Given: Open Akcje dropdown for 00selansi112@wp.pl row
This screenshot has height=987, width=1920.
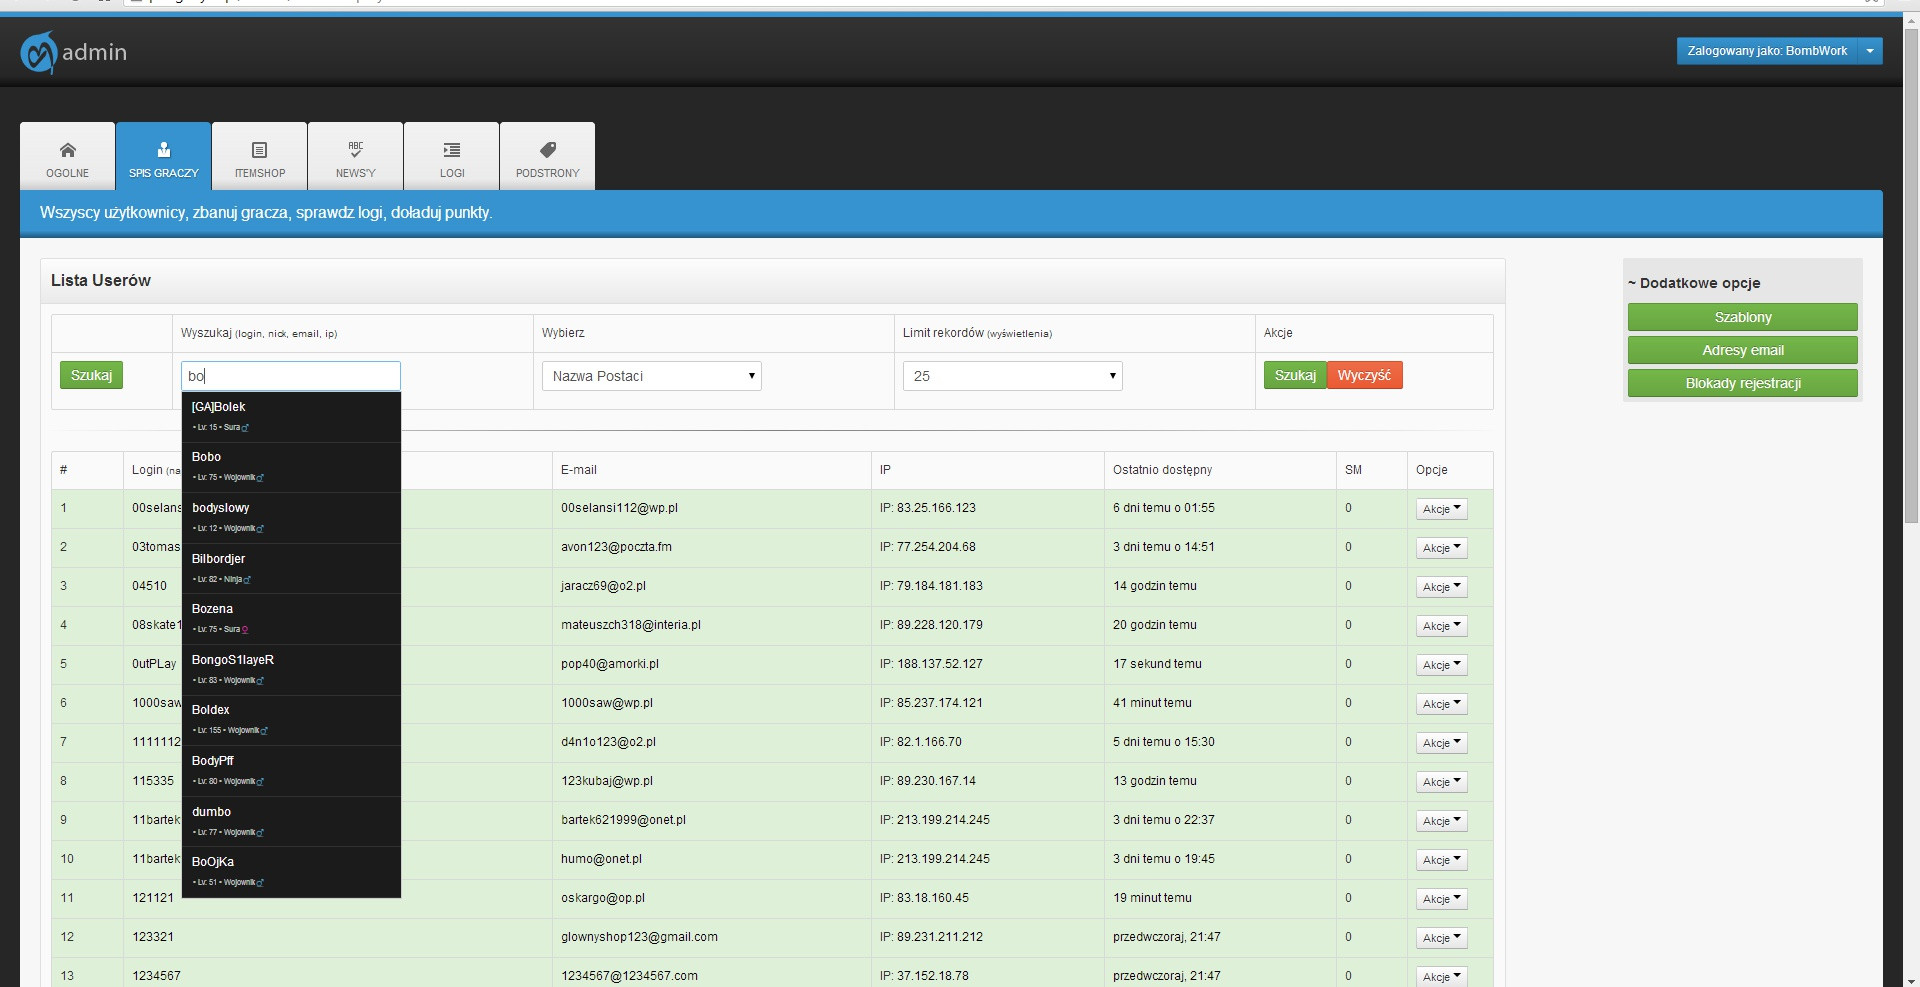Looking at the screenshot, I should 1441,509.
